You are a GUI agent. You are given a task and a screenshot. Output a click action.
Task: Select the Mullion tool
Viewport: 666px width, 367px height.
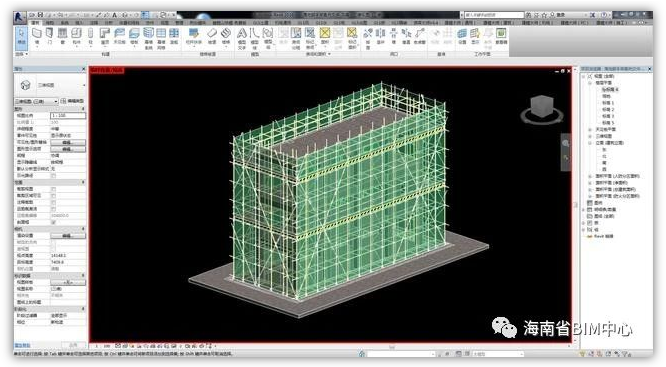click(x=174, y=37)
